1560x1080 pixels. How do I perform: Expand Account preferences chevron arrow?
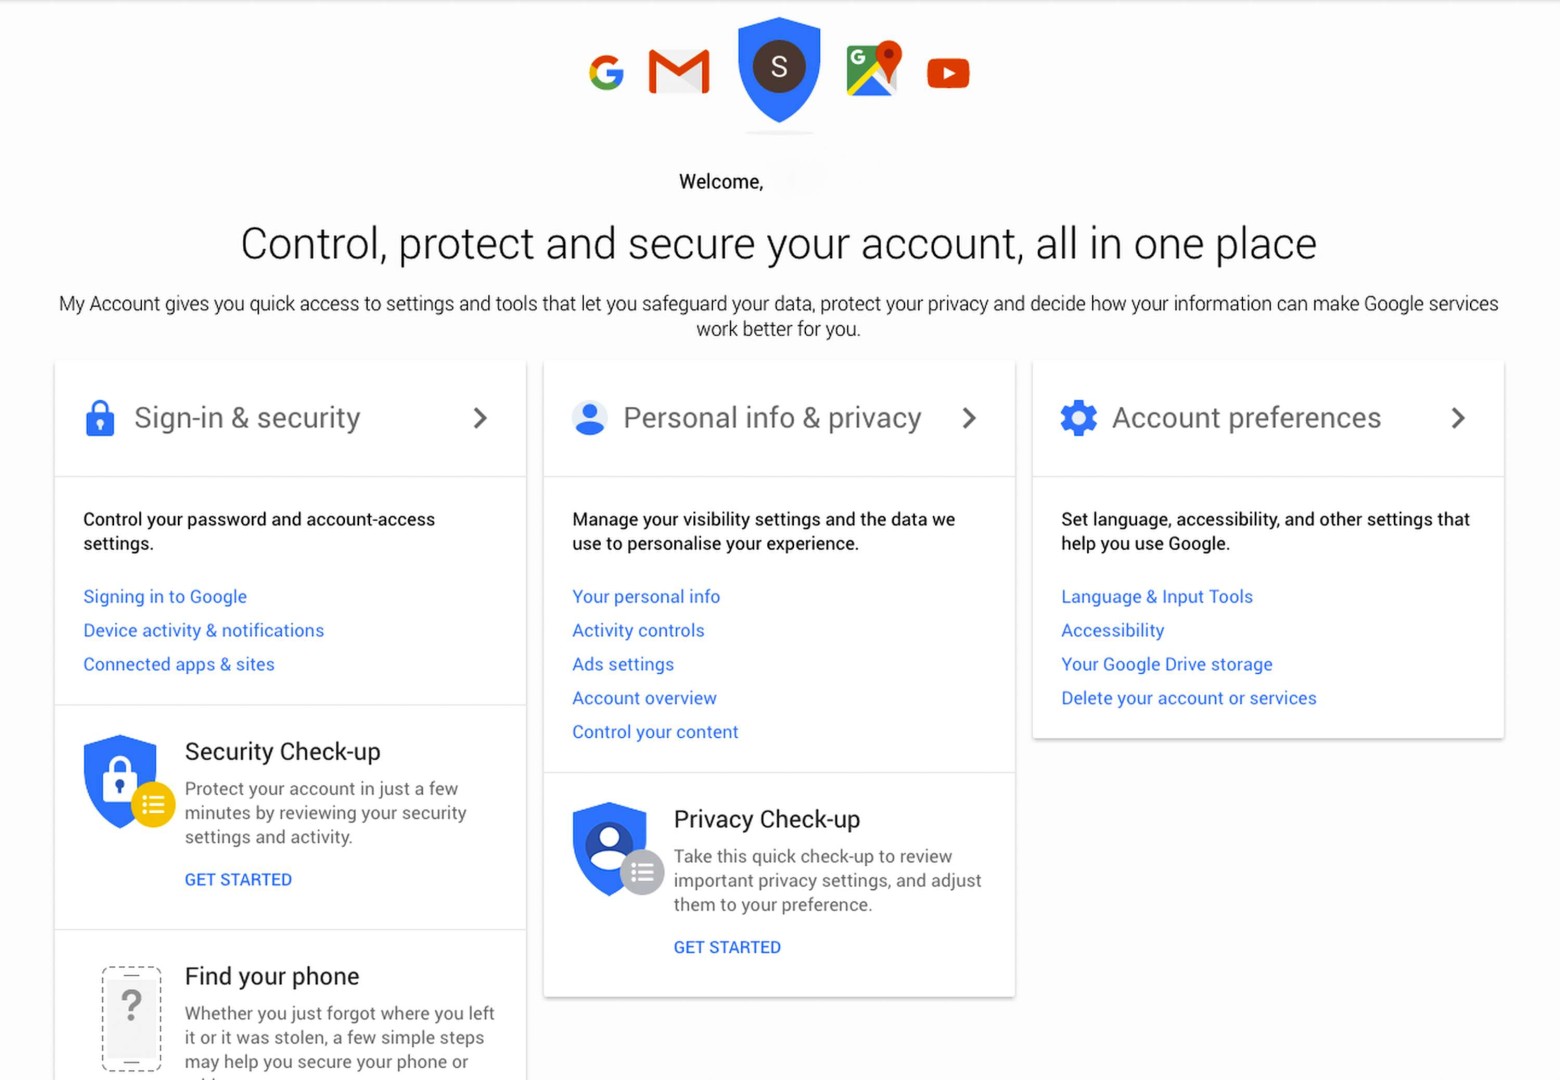1458,418
